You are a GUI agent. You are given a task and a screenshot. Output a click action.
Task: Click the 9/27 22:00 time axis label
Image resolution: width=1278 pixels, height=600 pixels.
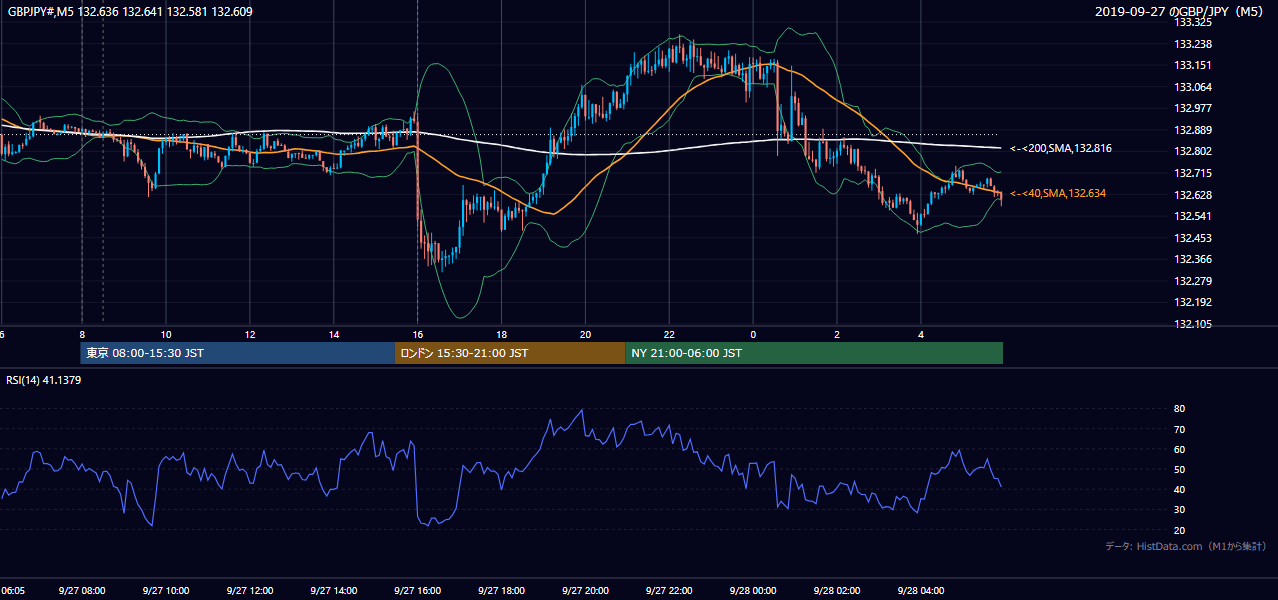669,591
